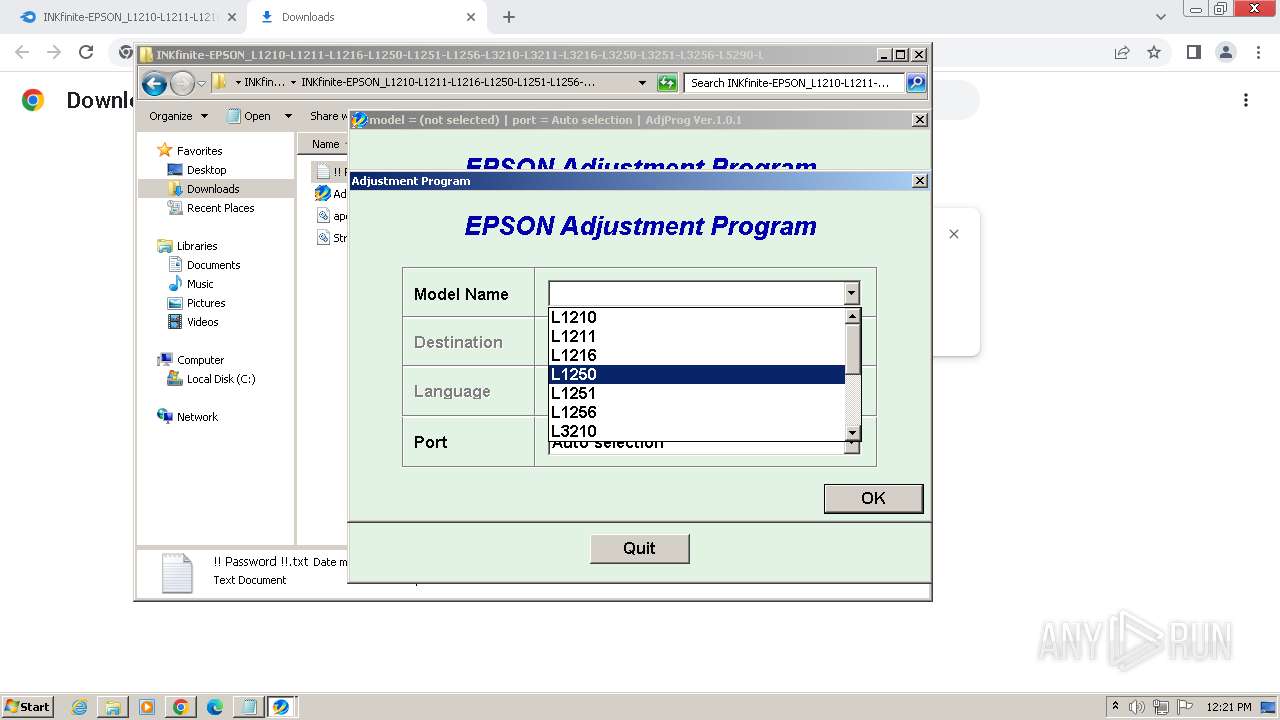This screenshot has width=1280, height=720.
Task: Select Computer in the navigation pane
Action: pyautogui.click(x=200, y=360)
